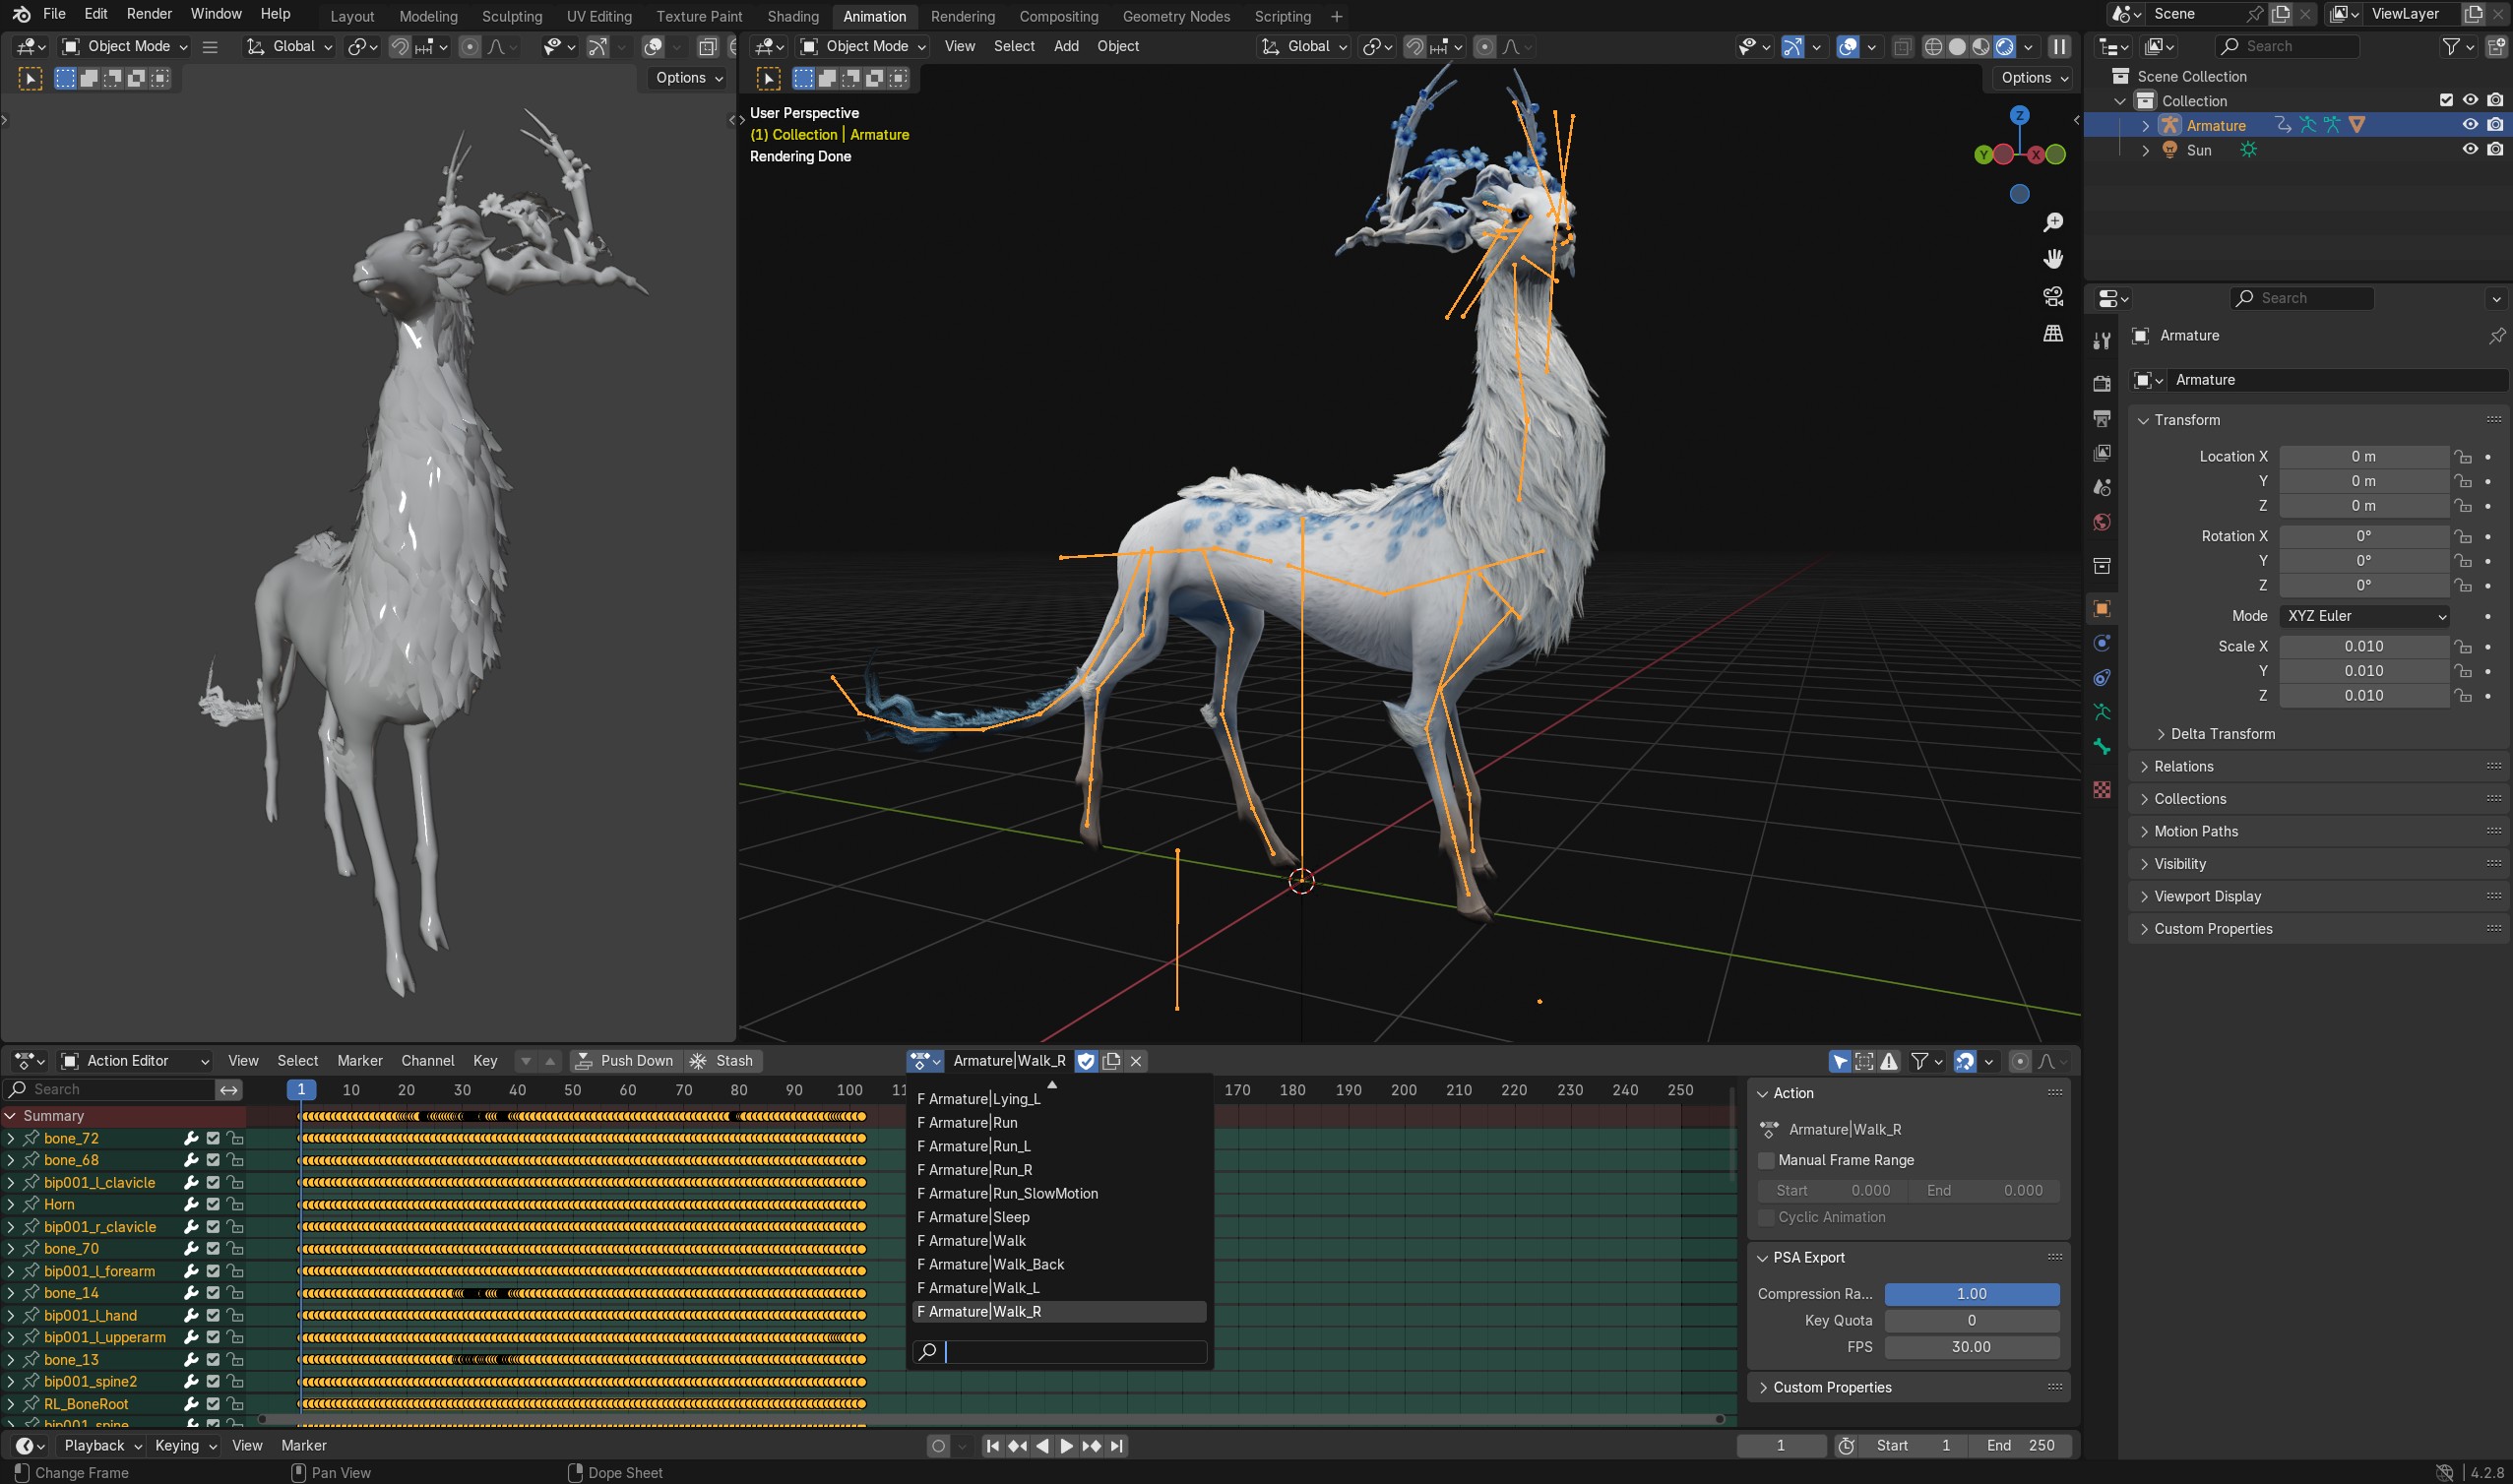Click the camera view icon in viewport
Viewport: 2513px width, 1484px height.
click(2052, 296)
